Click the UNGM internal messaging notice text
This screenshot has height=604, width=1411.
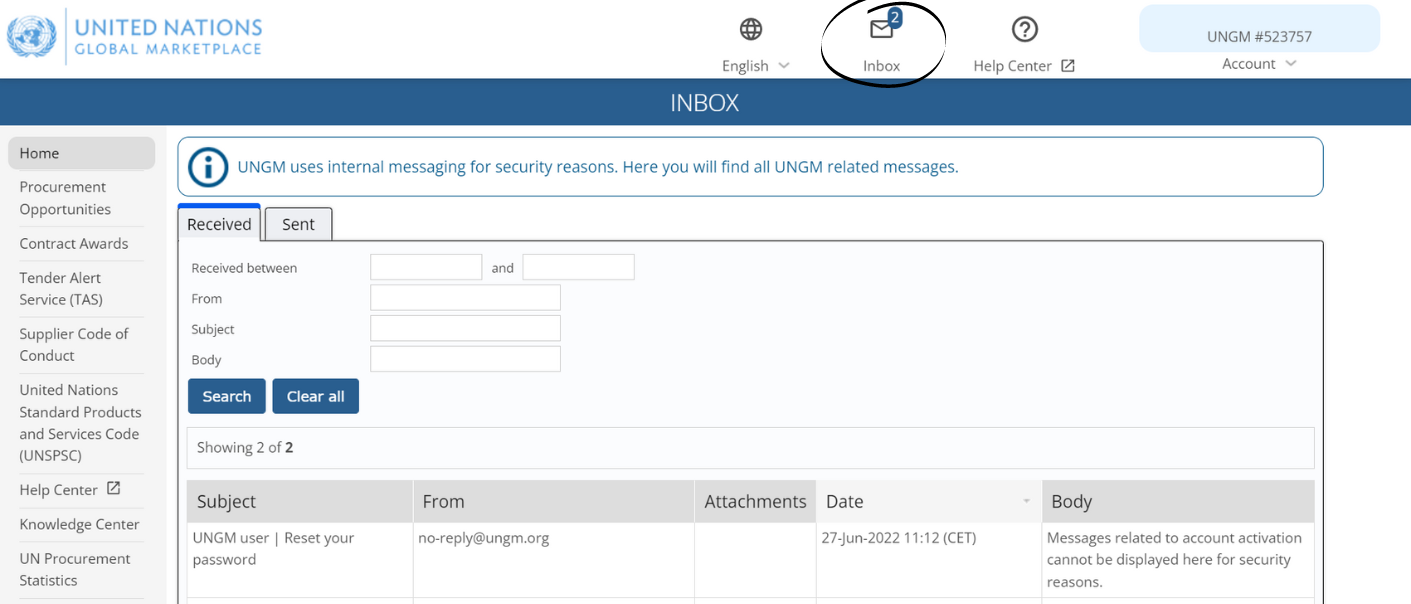pos(598,167)
